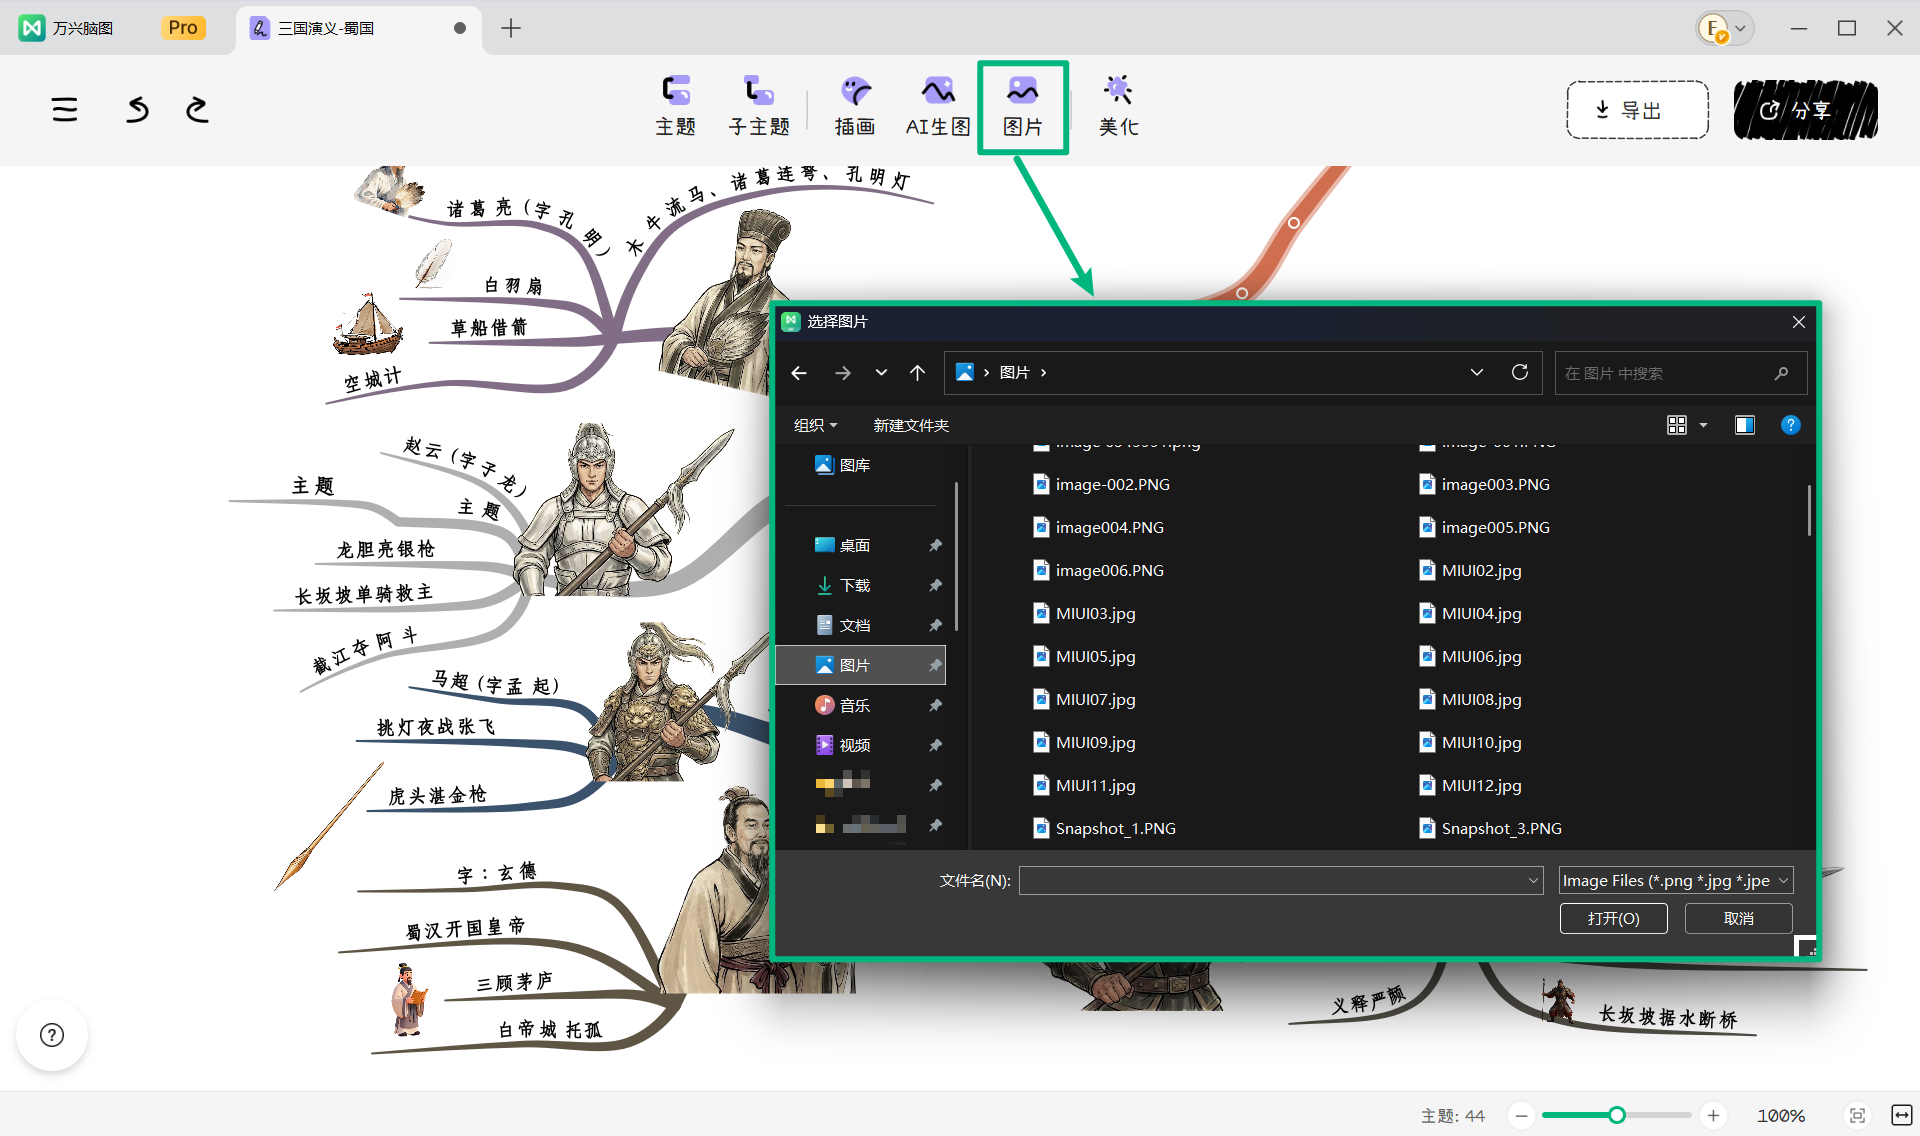Click the 图片 breadcrumb in address bar
1920x1136 pixels.
(x=1014, y=373)
